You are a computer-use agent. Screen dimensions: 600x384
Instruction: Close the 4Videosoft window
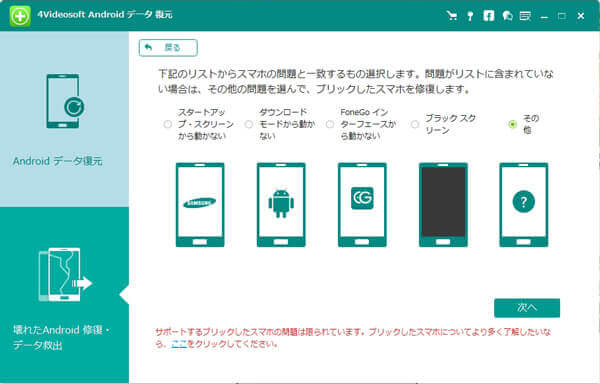tap(581, 16)
